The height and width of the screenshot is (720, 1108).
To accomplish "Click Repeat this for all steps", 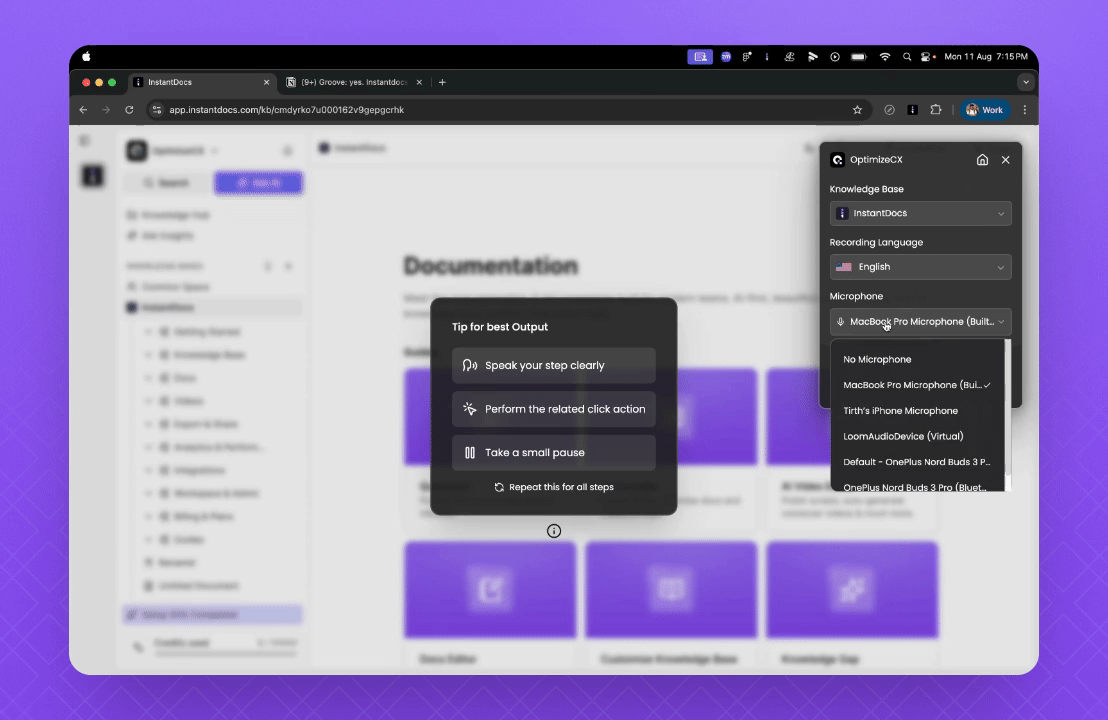I will (554, 487).
